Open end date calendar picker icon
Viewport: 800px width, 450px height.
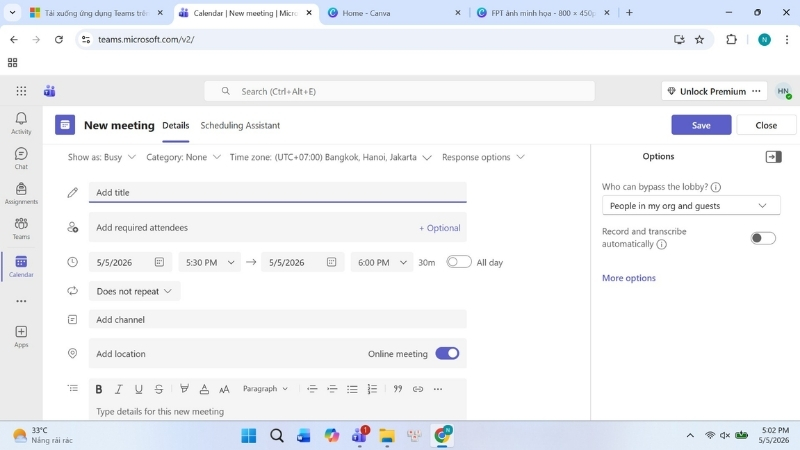pyautogui.click(x=332, y=262)
